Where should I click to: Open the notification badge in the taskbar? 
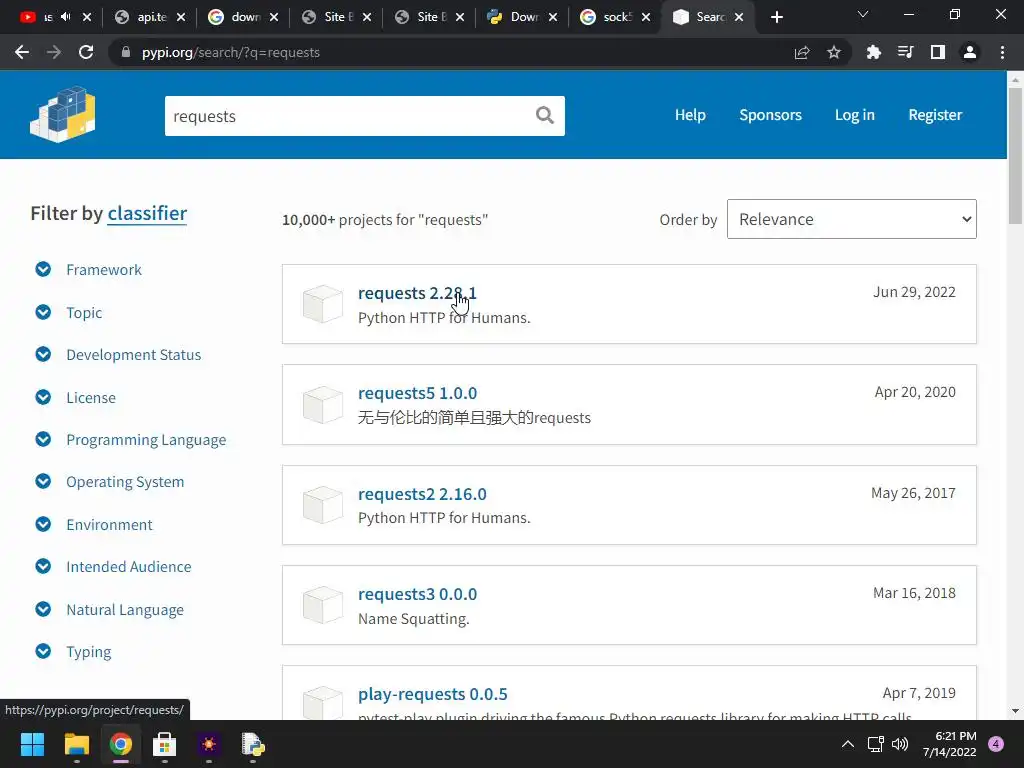tap(996, 744)
